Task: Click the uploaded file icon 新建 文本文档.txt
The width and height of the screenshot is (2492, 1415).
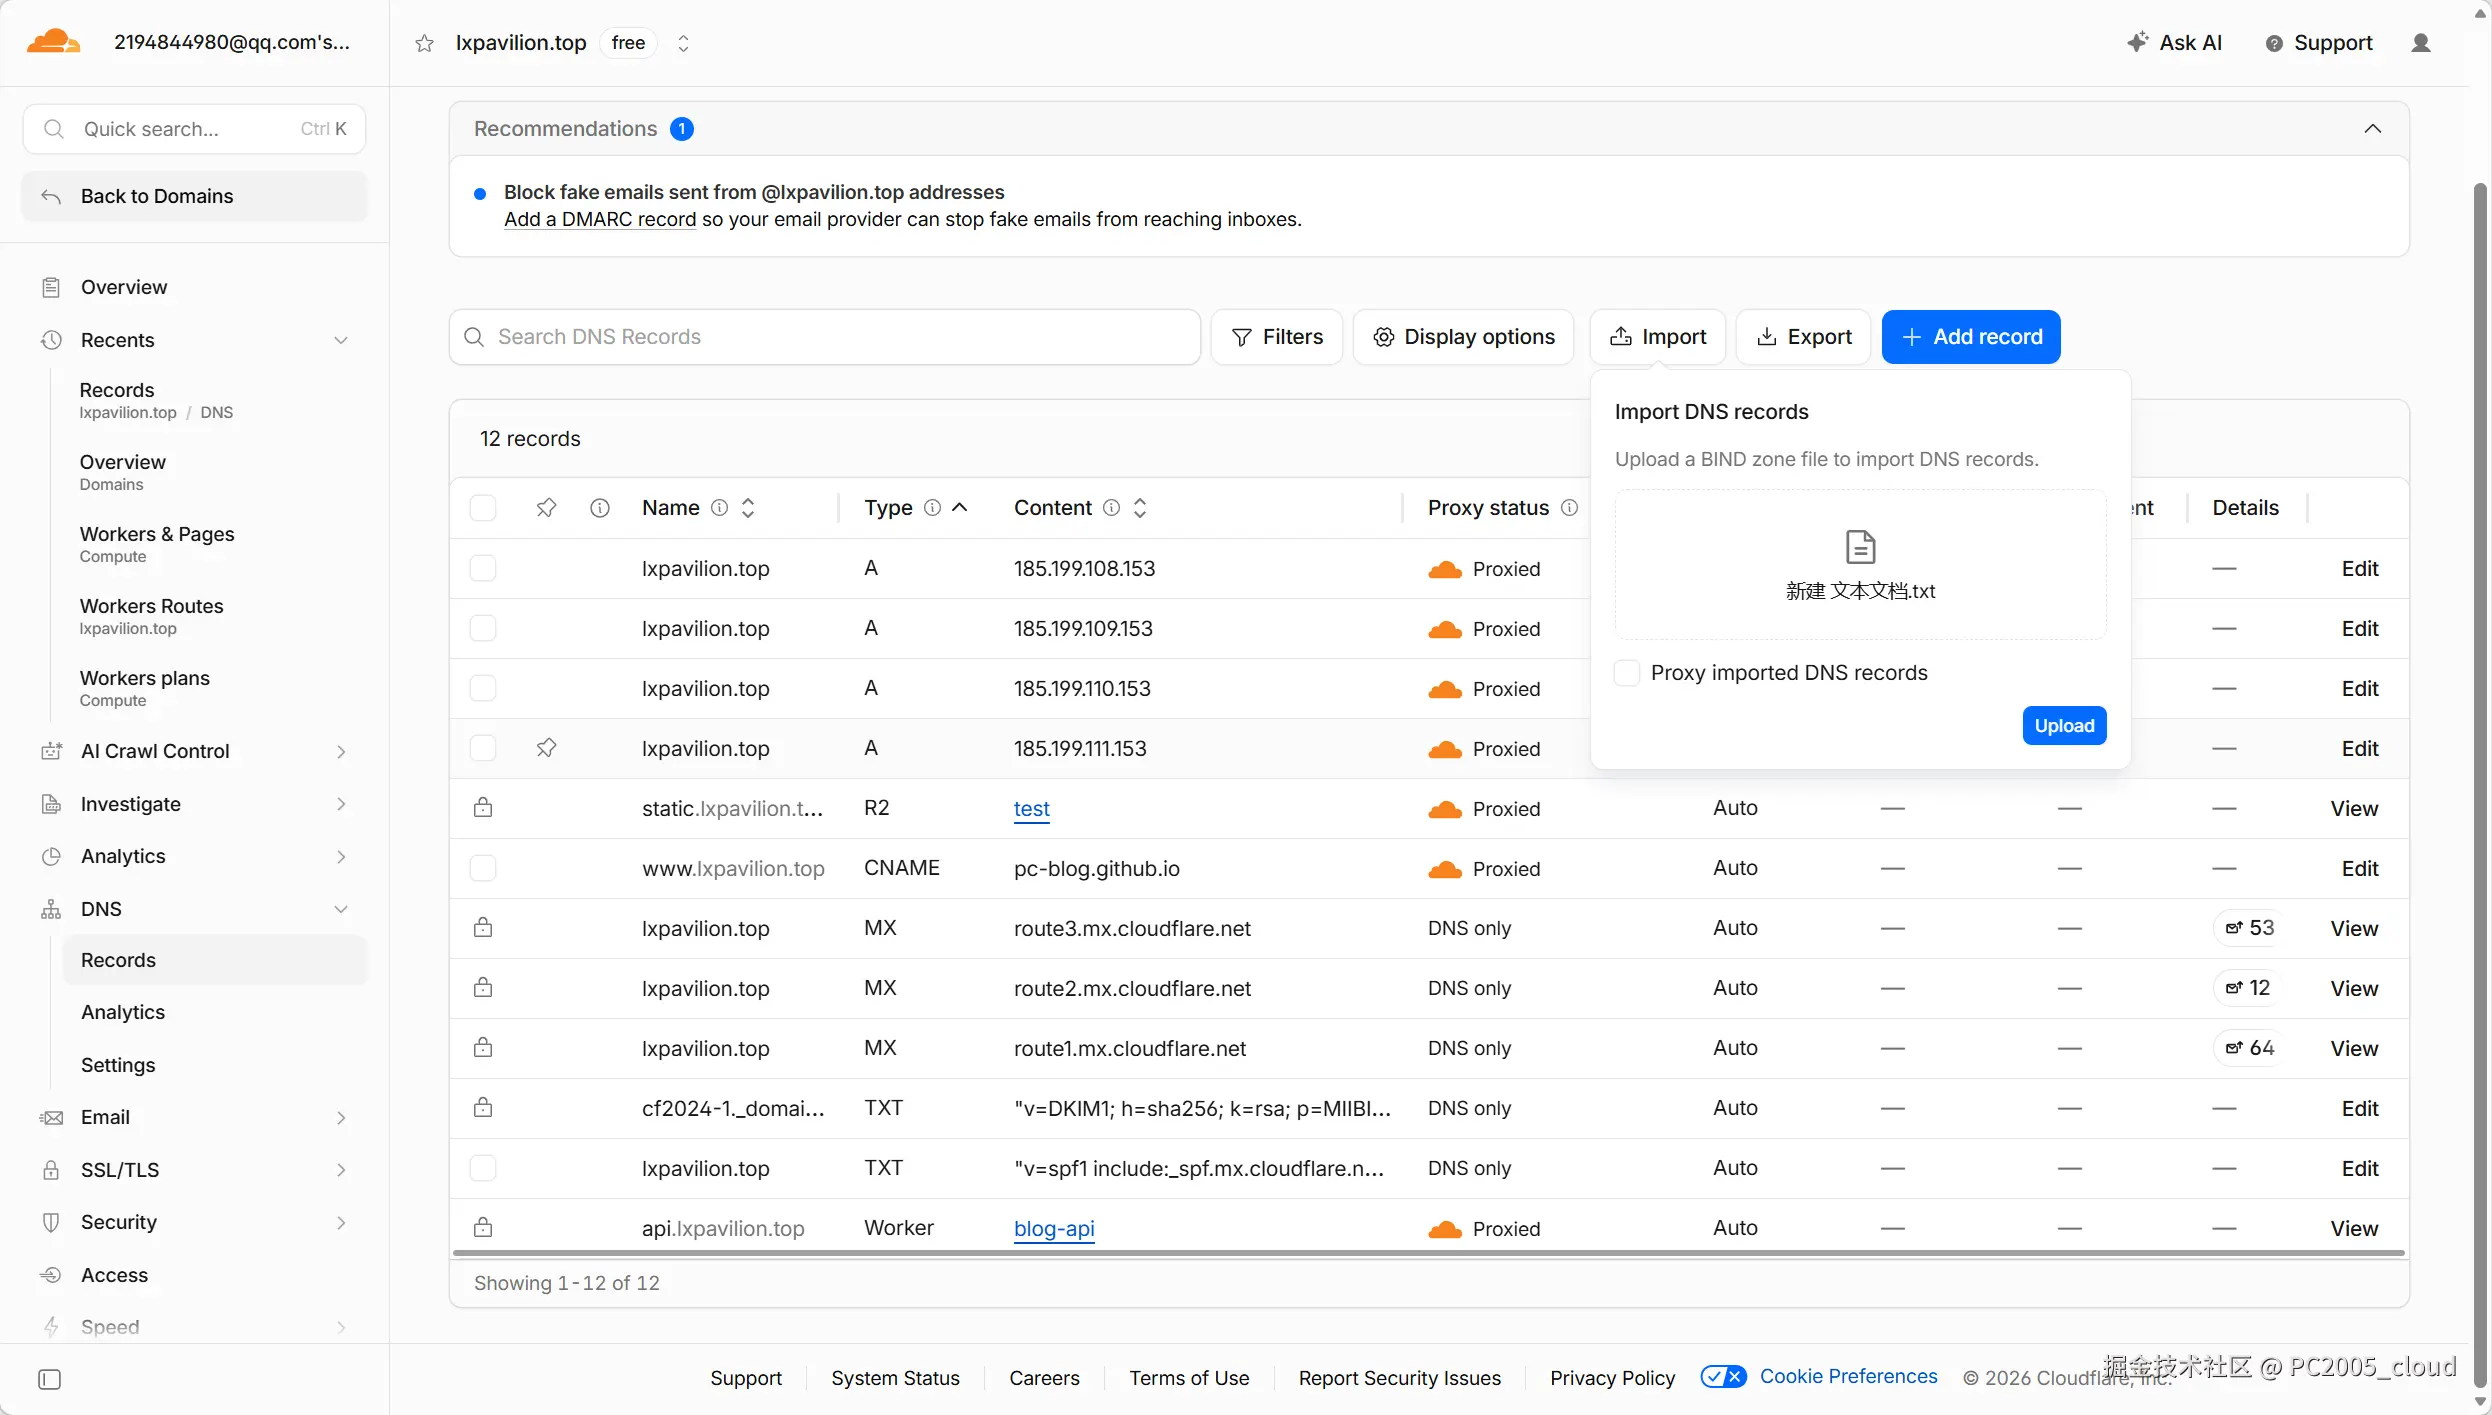Action: (x=1860, y=548)
